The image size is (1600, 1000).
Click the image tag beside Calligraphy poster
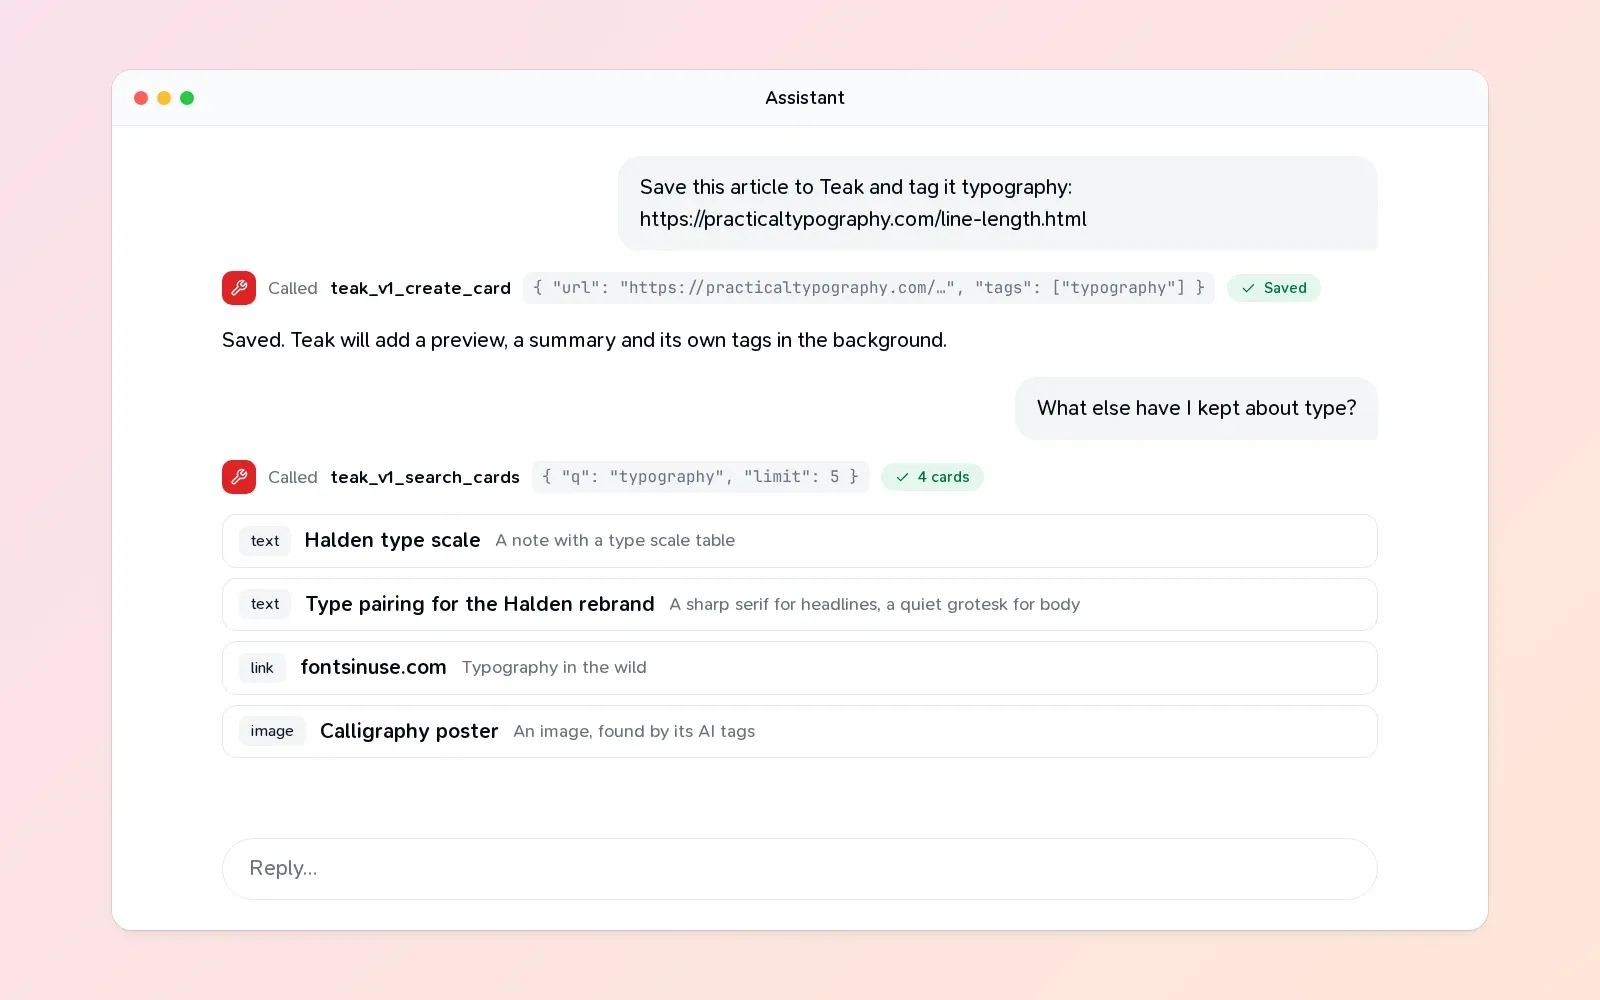coord(272,731)
